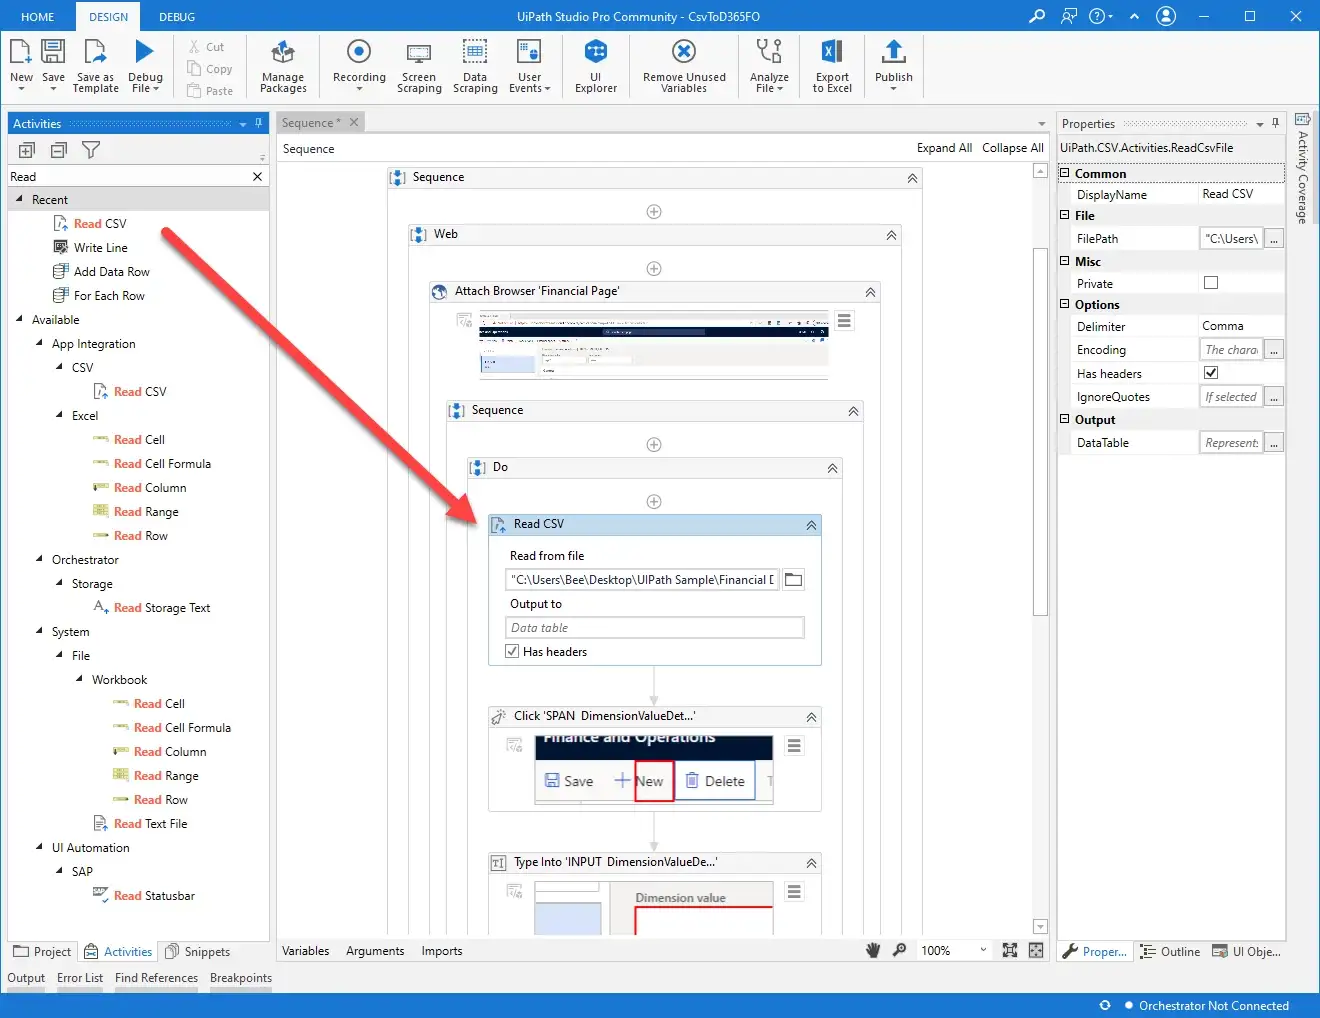Open the Variables panel

click(305, 951)
